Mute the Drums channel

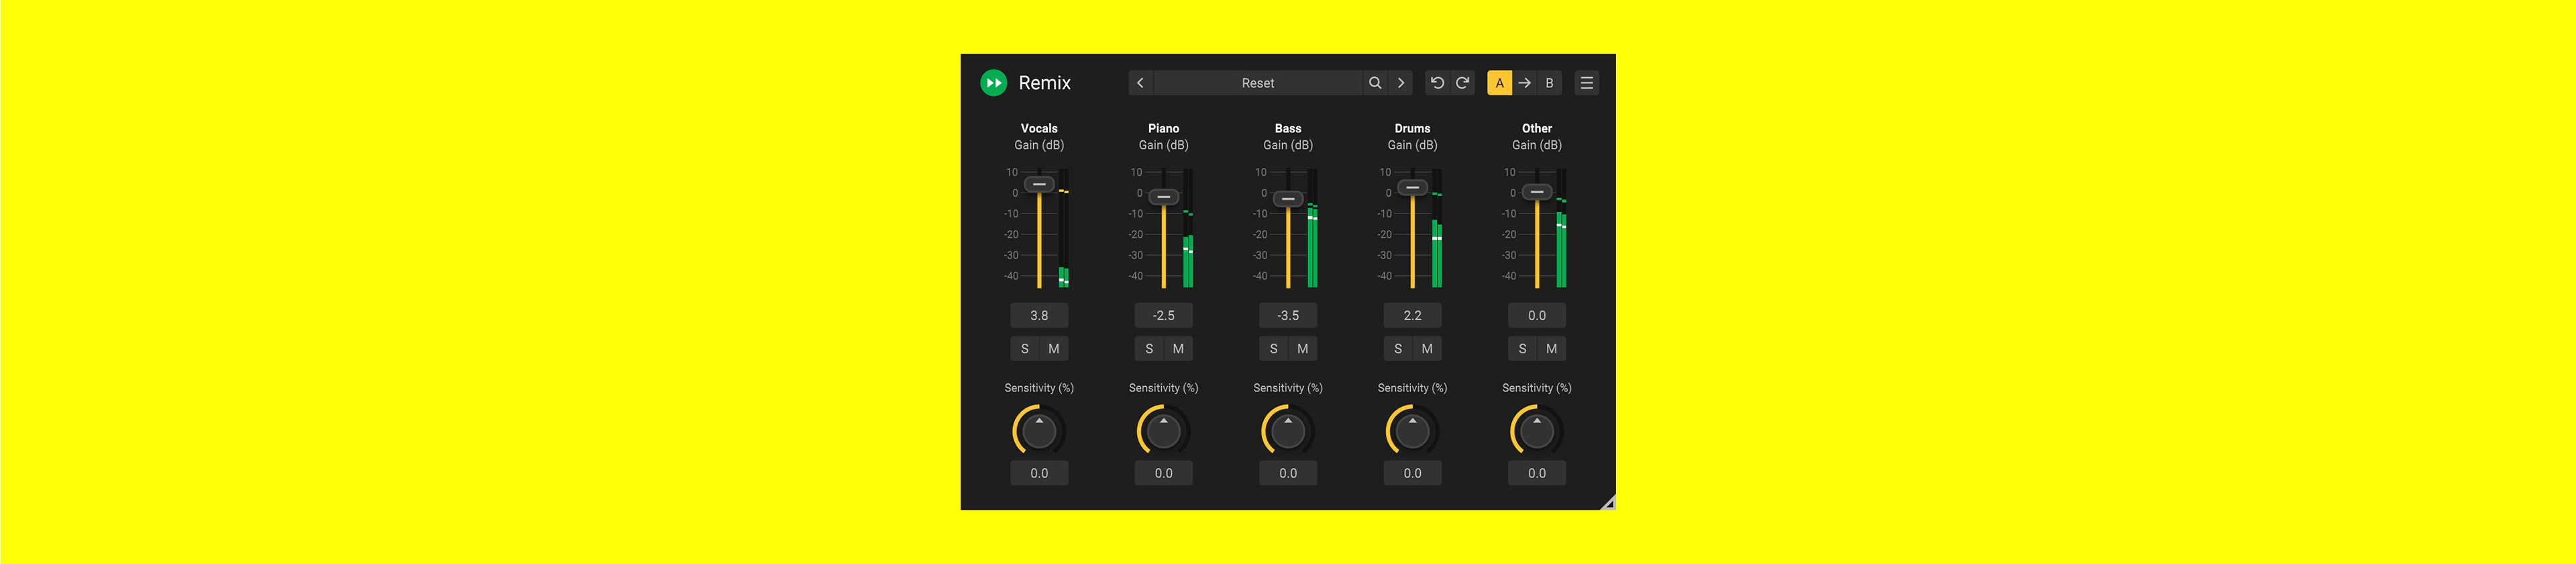[x=1427, y=349]
